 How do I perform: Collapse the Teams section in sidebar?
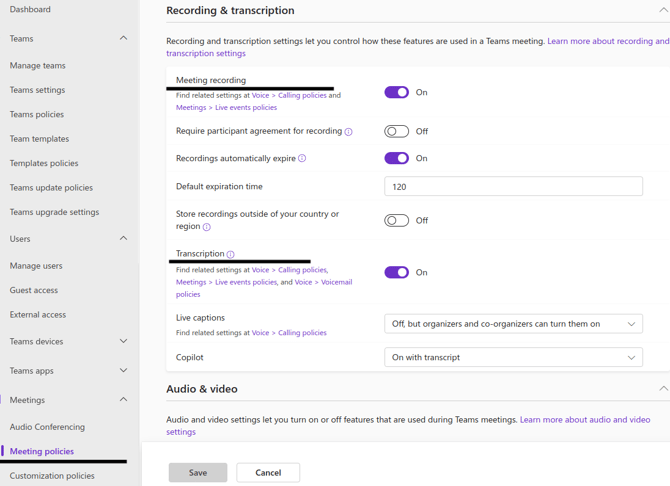(x=123, y=38)
